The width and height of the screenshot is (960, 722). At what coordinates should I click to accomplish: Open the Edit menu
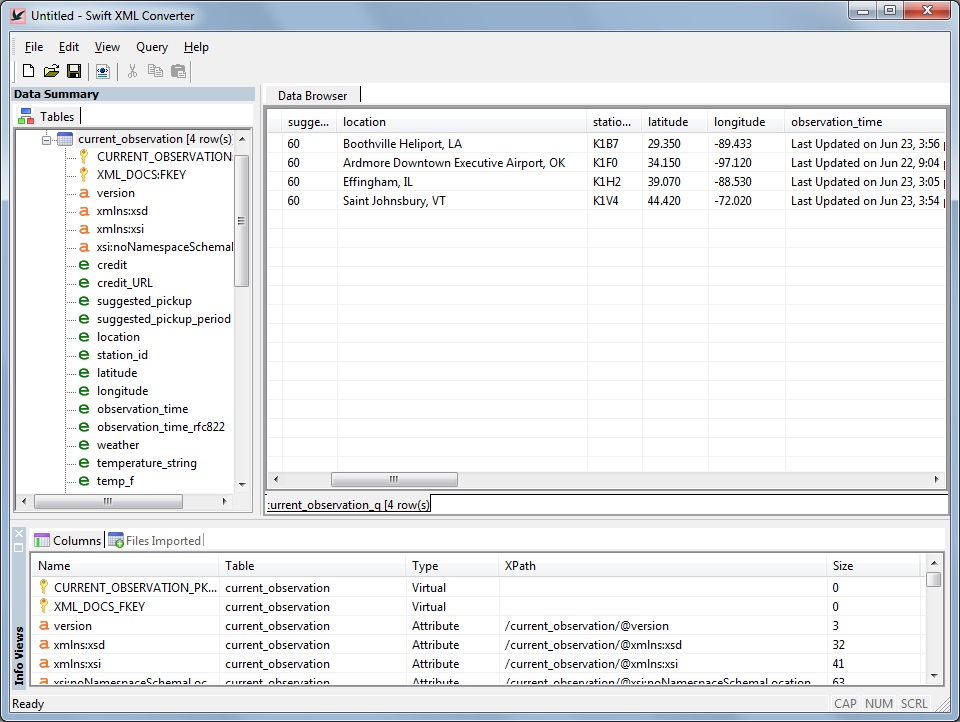point(69,47)
